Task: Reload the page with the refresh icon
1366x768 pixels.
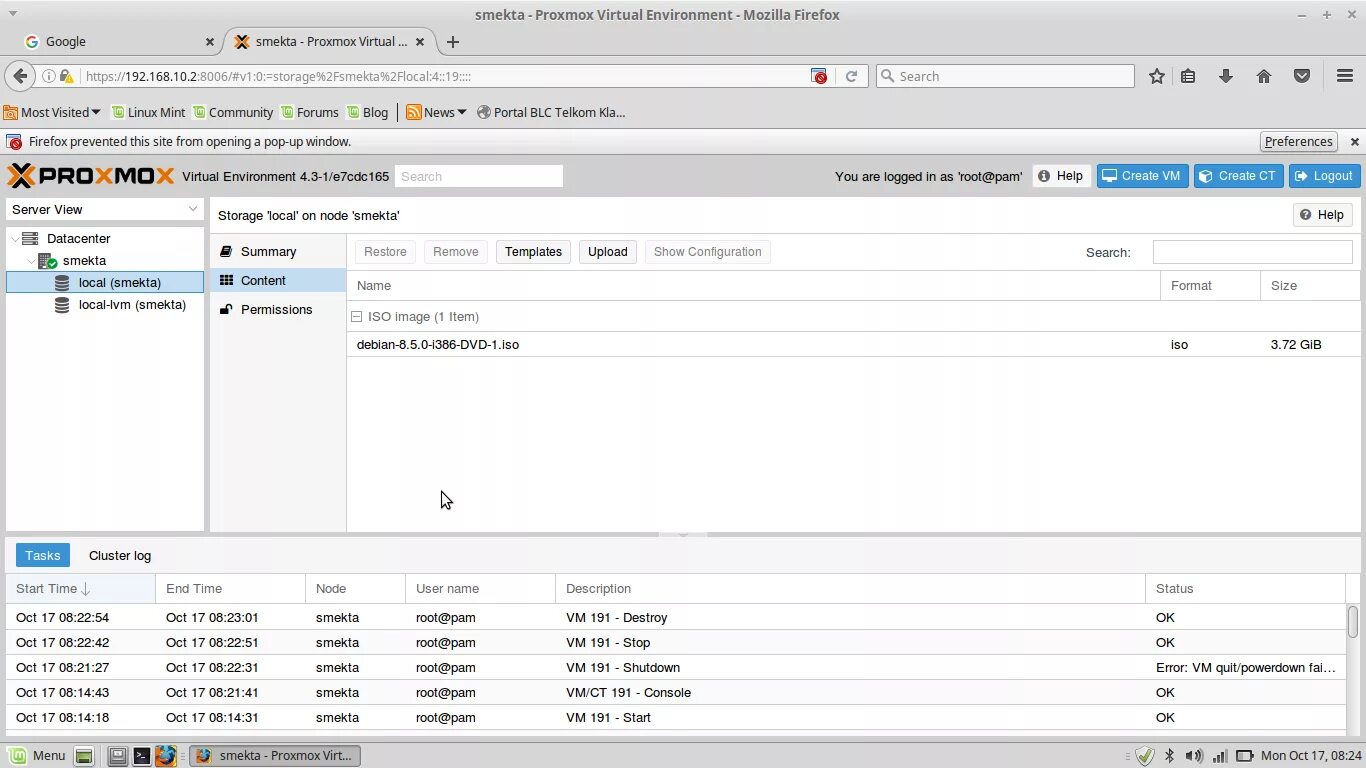Action: pyautogui.click(x=851, y=76)
